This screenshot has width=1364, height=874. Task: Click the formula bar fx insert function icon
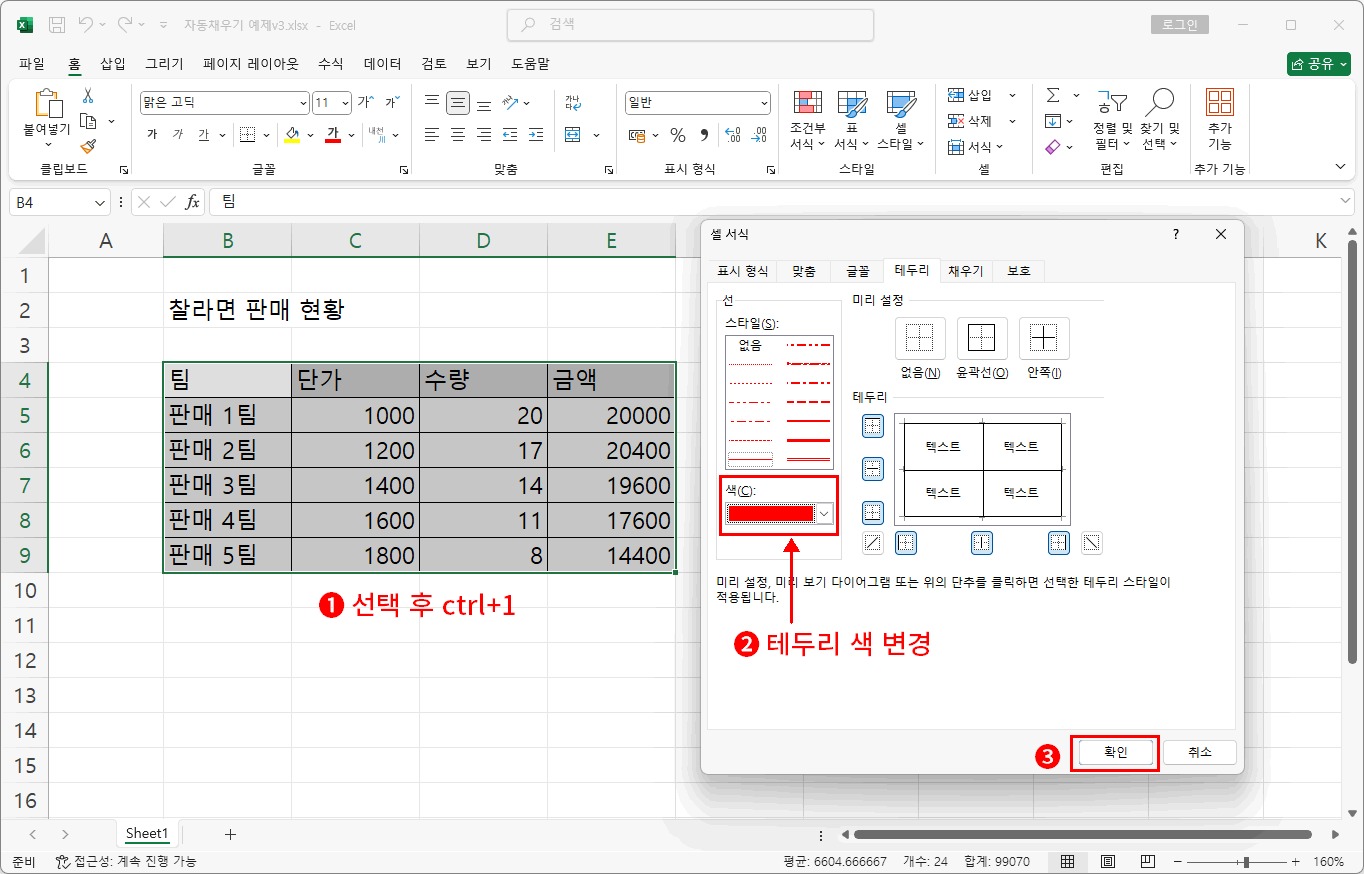tap(193, 202)
